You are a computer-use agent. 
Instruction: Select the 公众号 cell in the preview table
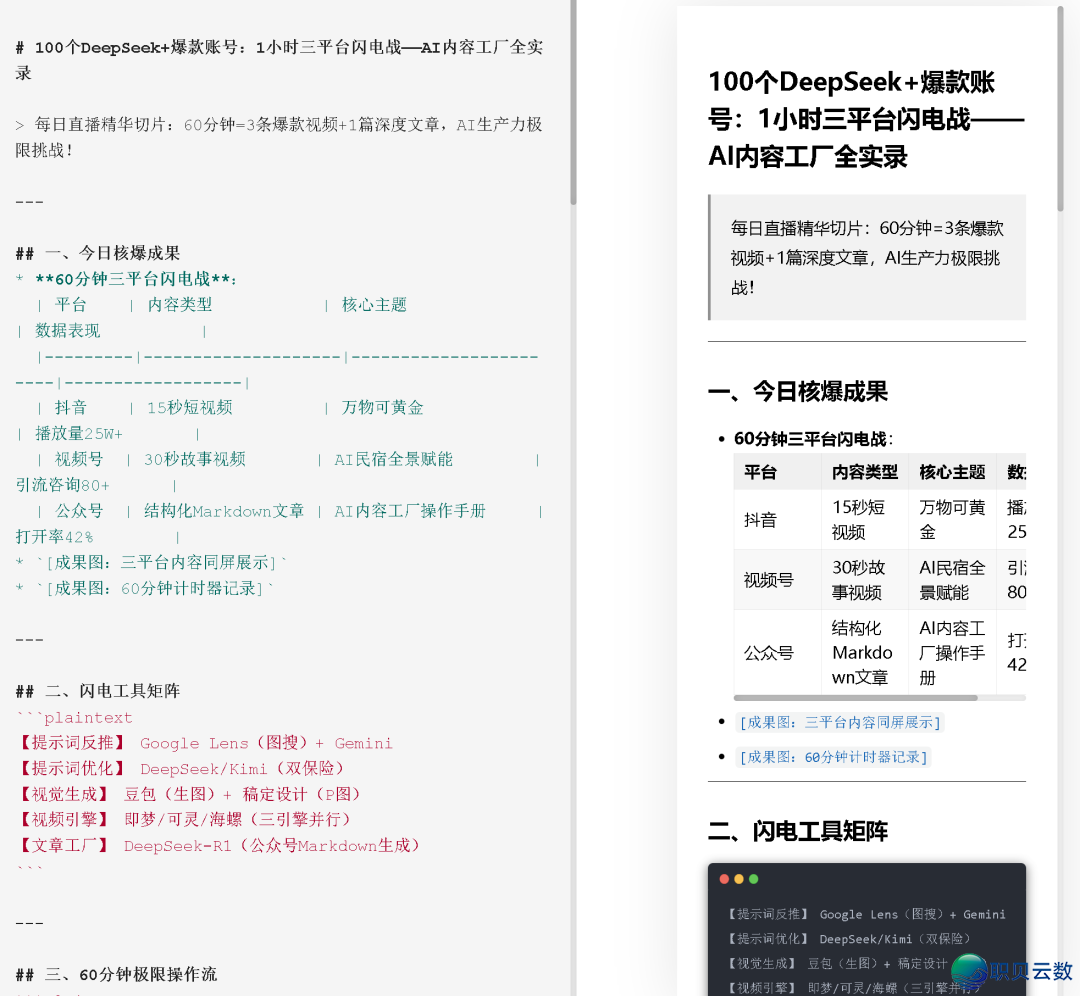click(x=778, y=652)
